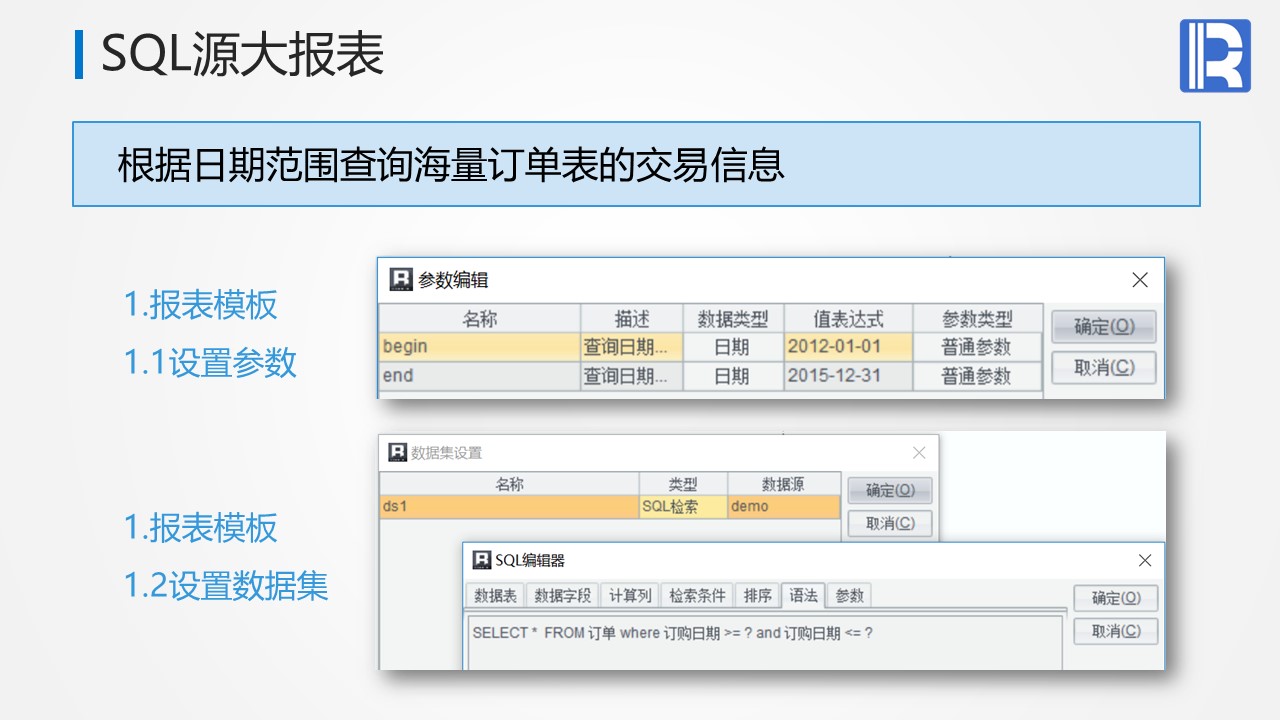Select the begin parameter name cell

click(479, 347)
